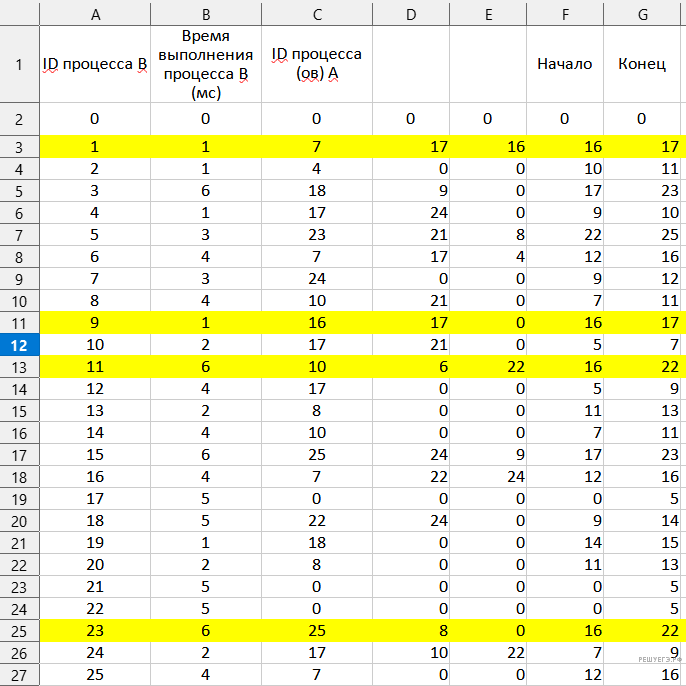Click cell G7 containing 25
686x686 pixels.
click(642, 234)
